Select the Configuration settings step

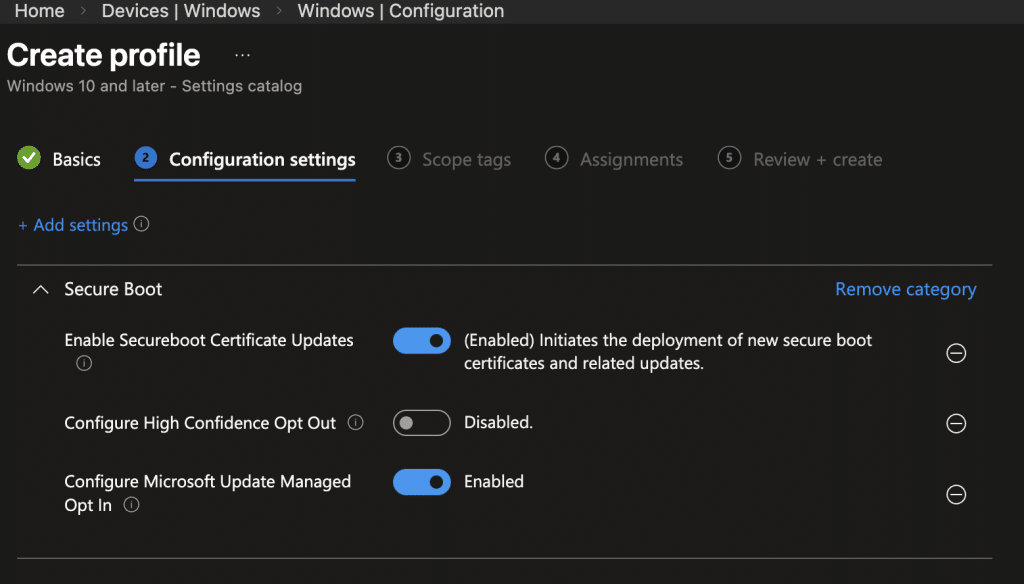pyautogui.click(x=245, y=160)
